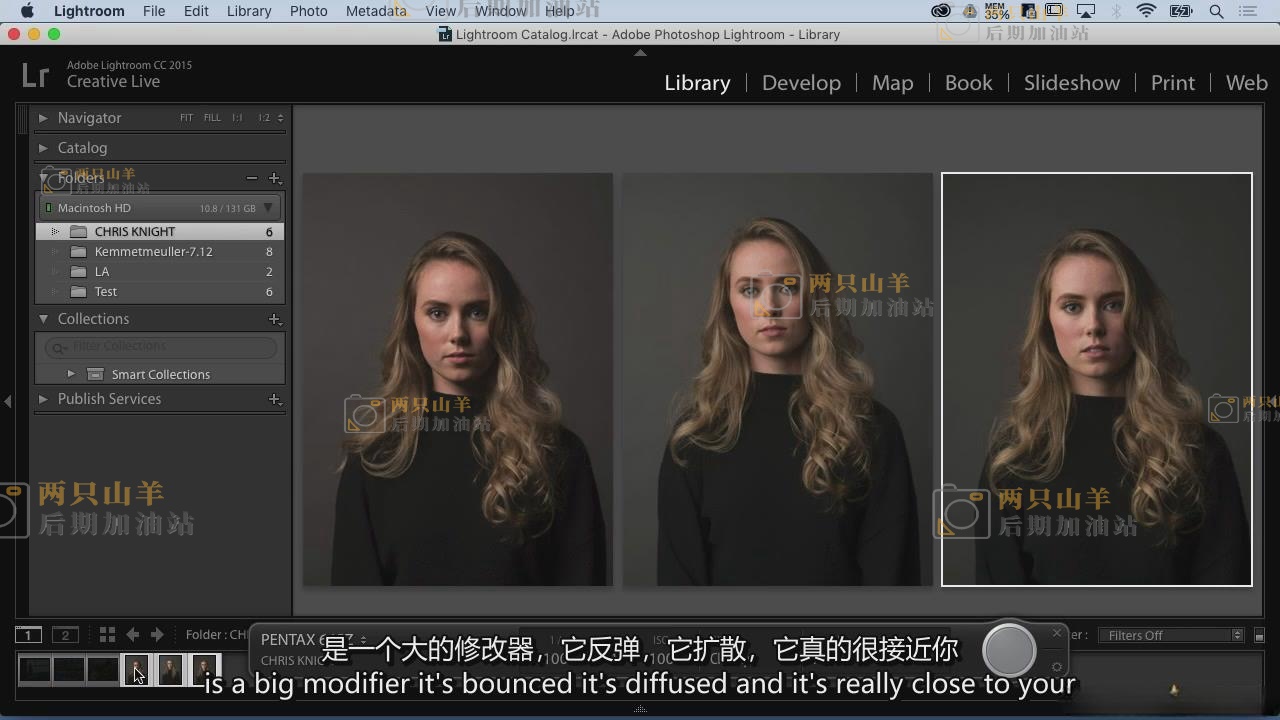Set Navigator zoom to FILL
1280x720 pixels.
tap(212, 118)
